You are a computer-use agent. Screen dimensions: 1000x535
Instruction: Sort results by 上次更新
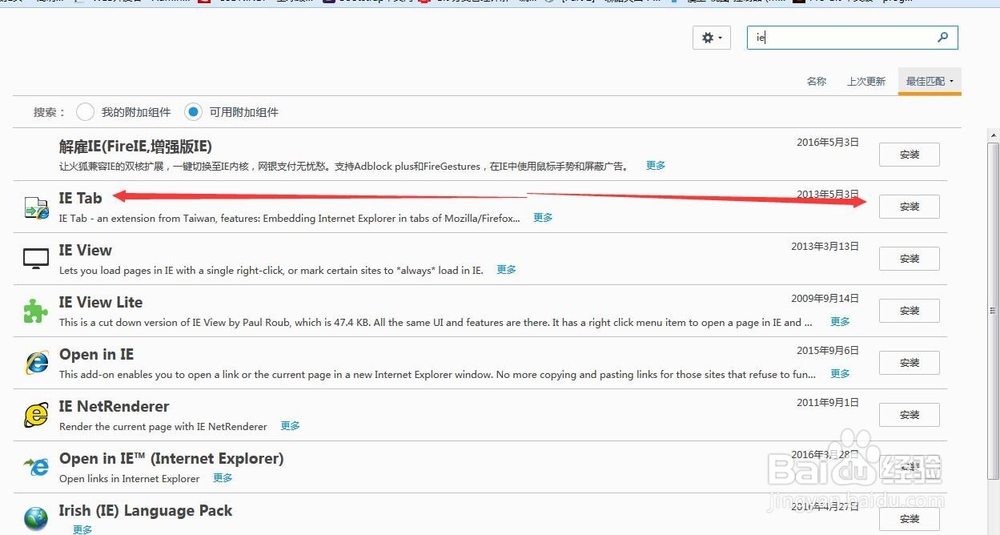pyautogui.click(x=866, y=82)
